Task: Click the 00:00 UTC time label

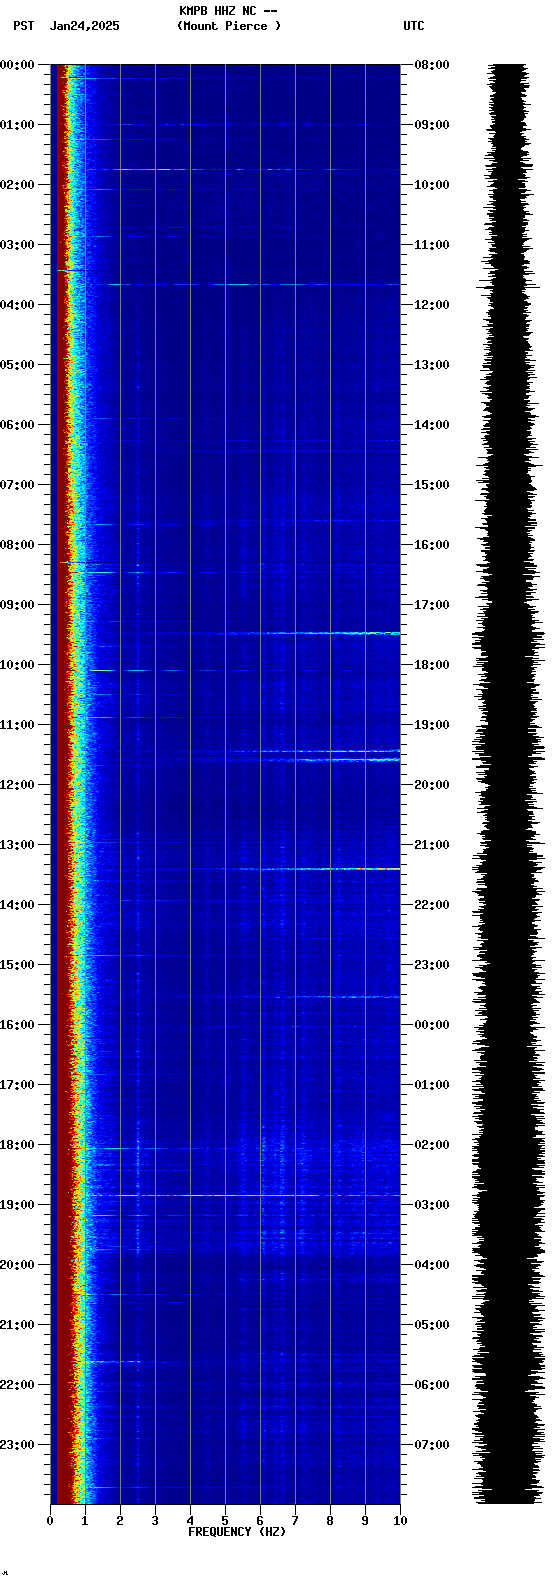Action: tap(432, 1025)
